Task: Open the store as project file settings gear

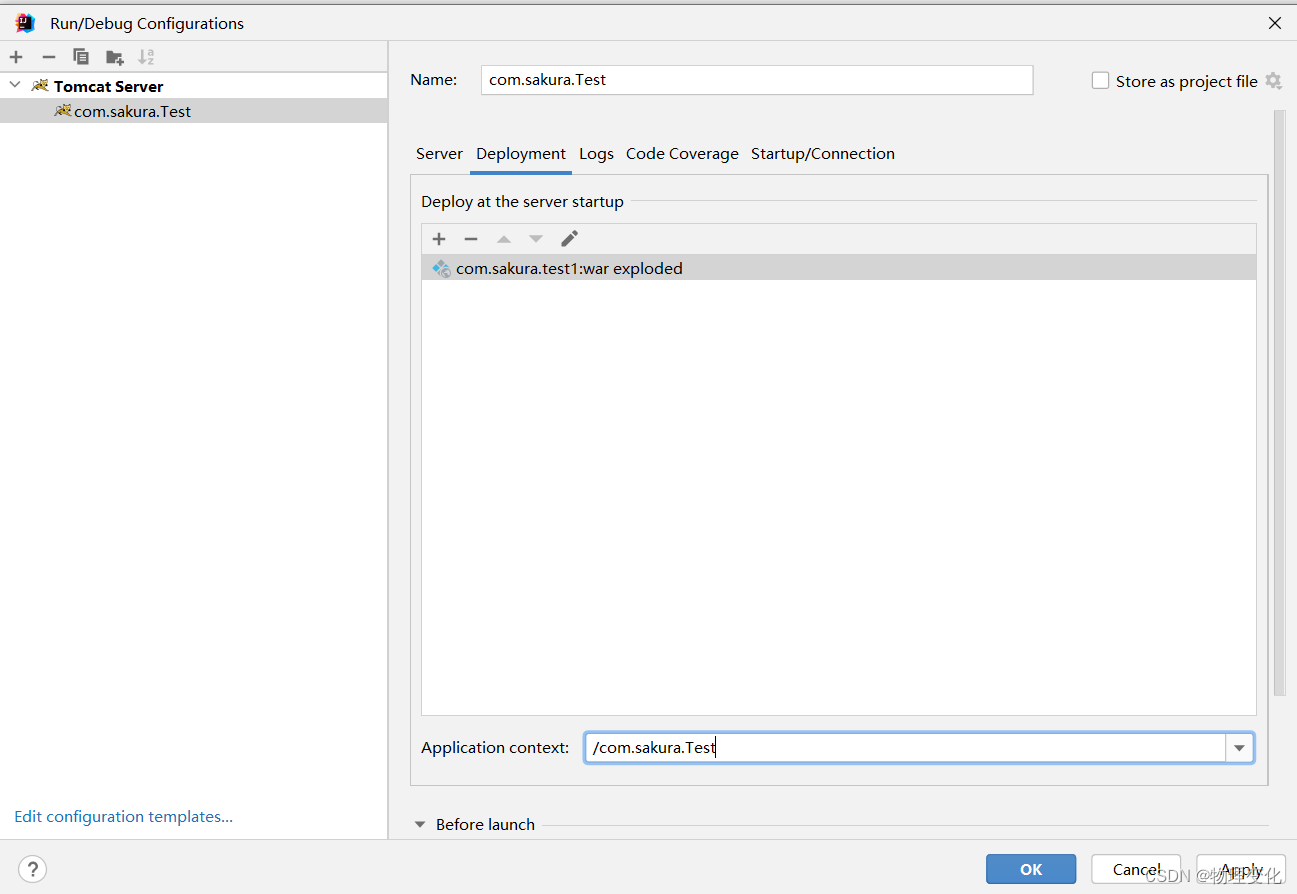Action: [x=1273, y=81]
